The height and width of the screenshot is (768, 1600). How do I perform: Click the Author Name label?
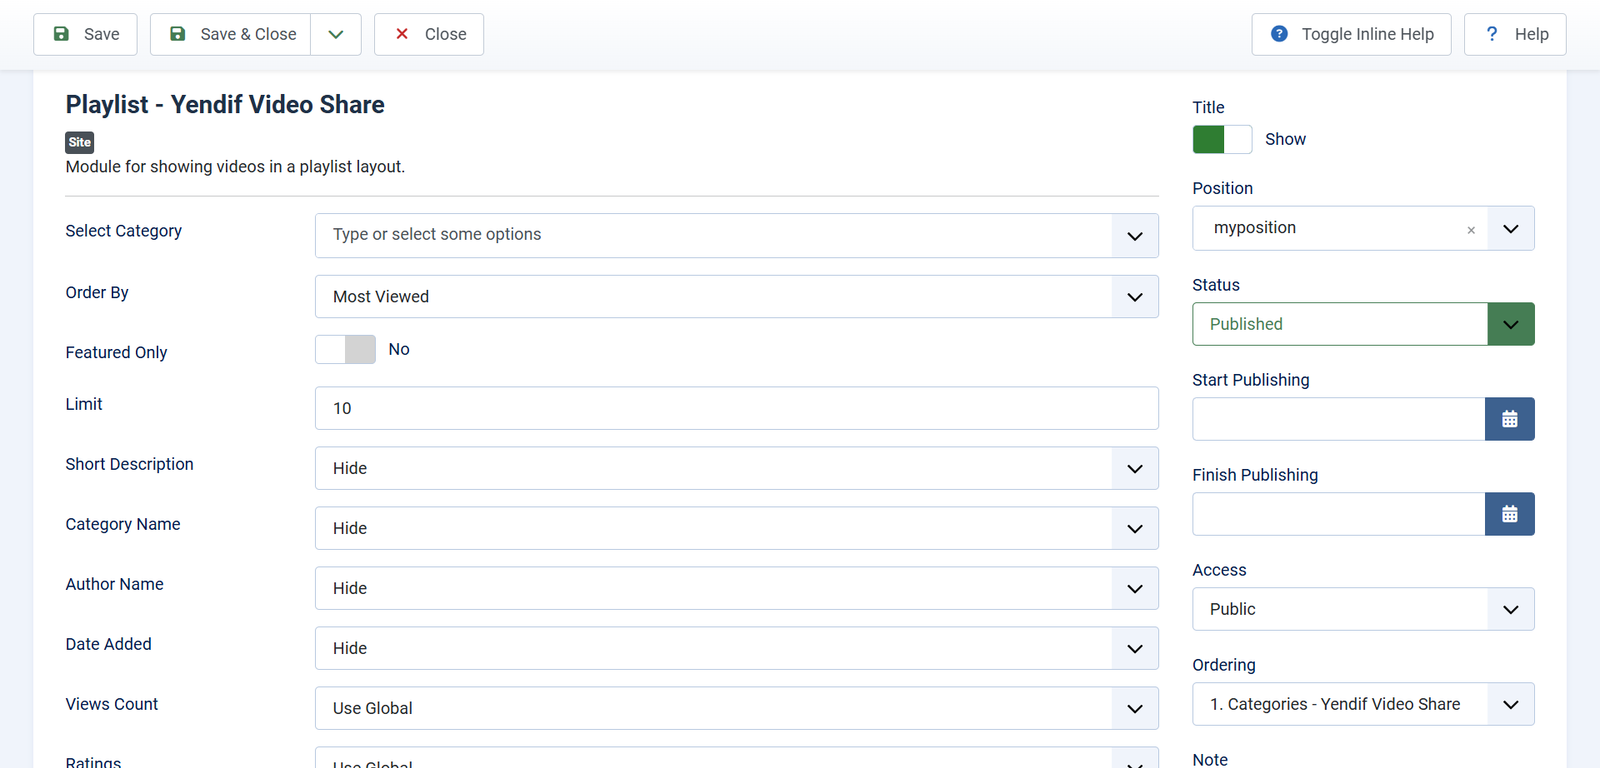click(x=115, y=584)
